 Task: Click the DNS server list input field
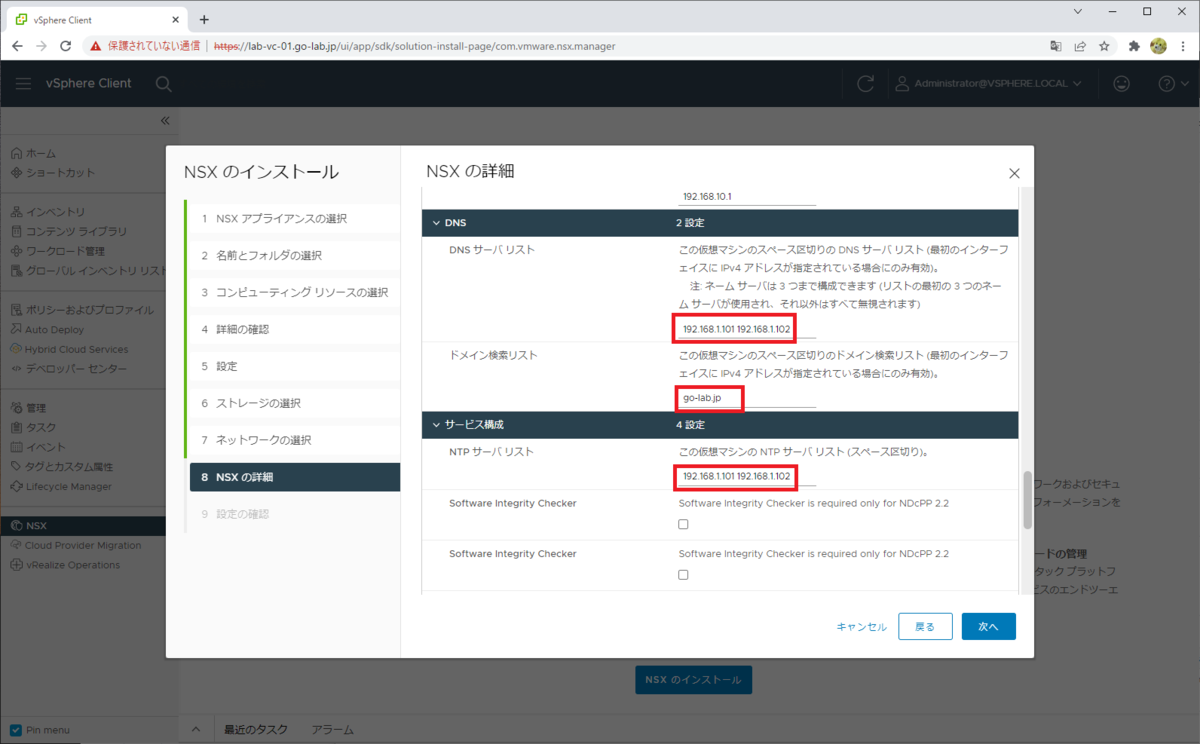747,330
